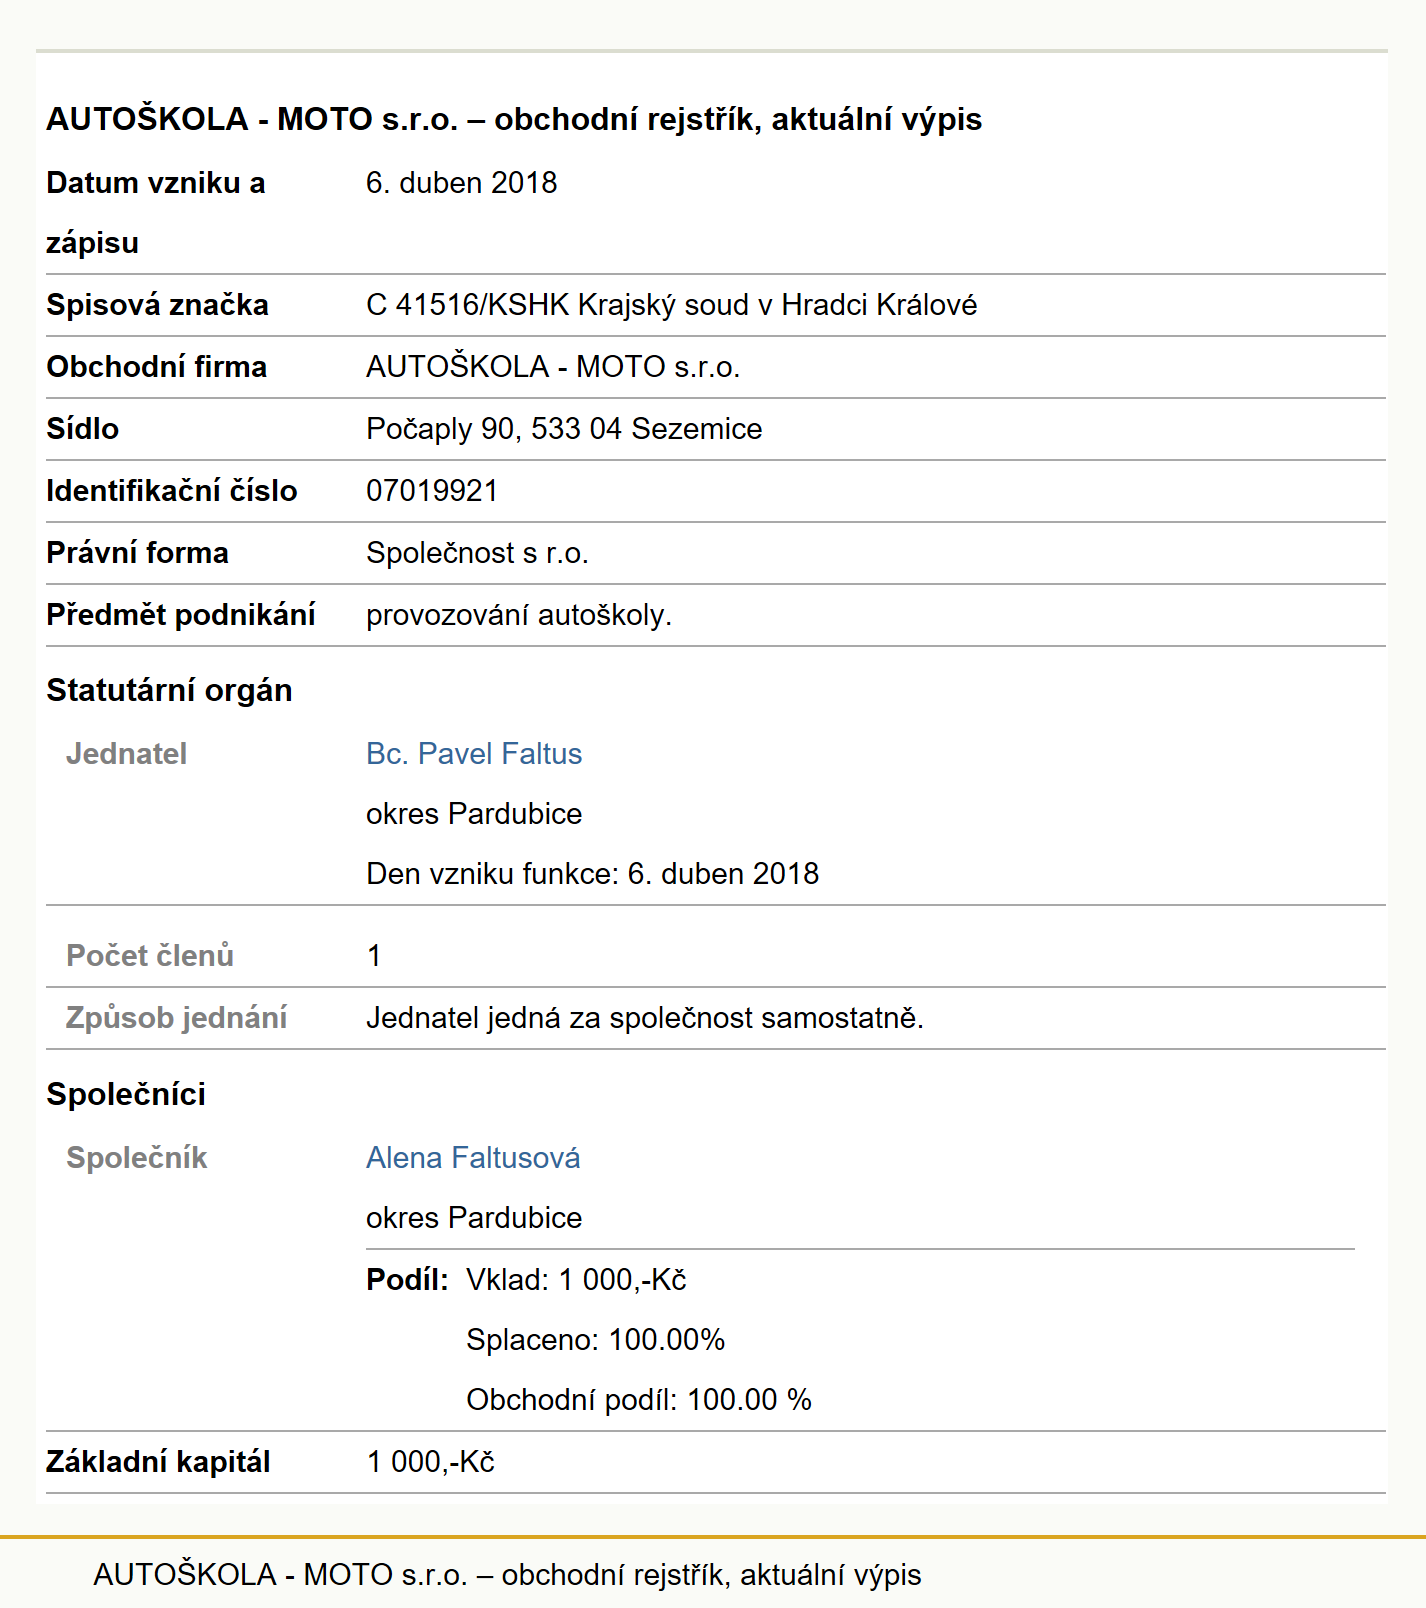Viewport: 1426px width, 1608px height.
Task: Click the Den vzniku funkce line
Action: click(x=592, y=874)
